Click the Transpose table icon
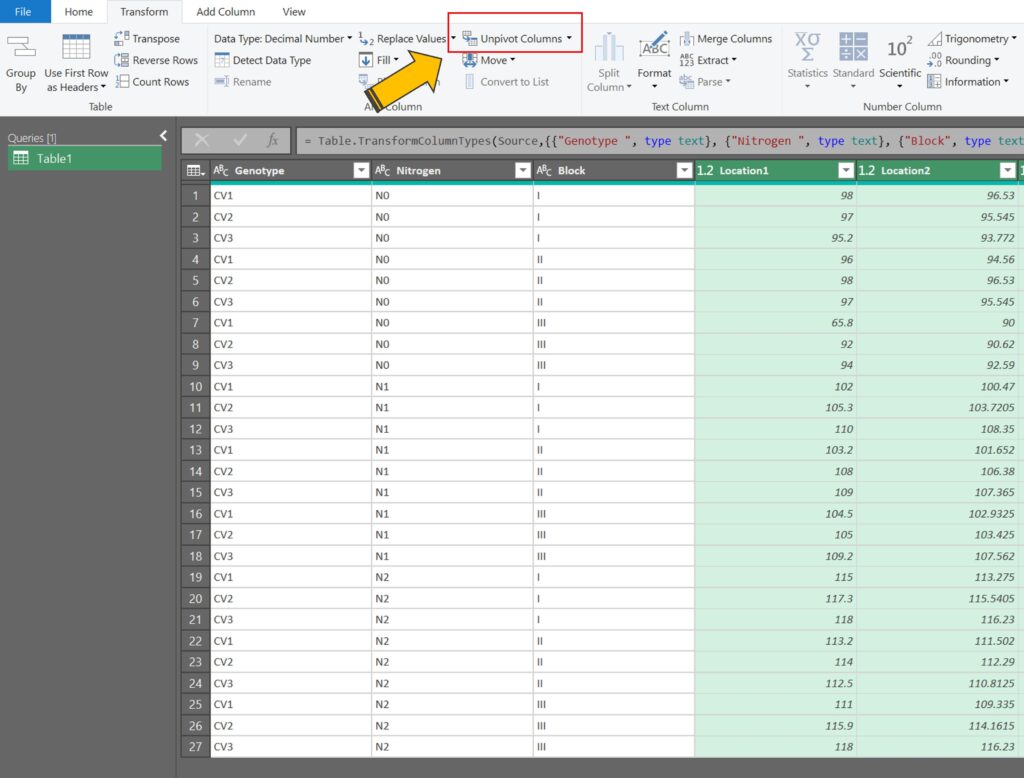Viewport: 1024px width, 778px height. click(x=122, y=38)
